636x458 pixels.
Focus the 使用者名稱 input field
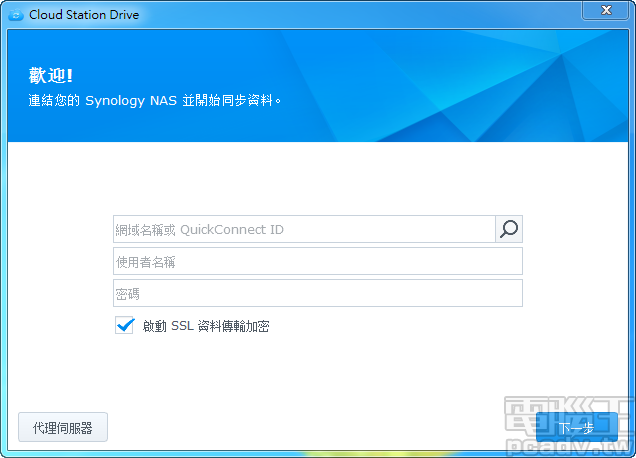tap(318, 261)
